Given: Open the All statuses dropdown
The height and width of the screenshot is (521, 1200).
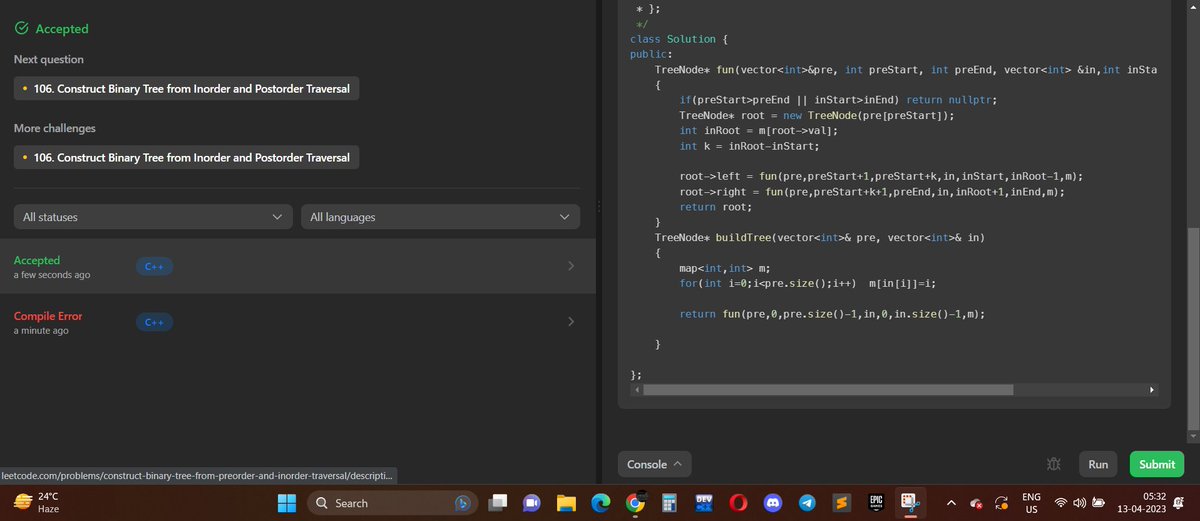Looking at the screenshot, I should click(154, 217).
